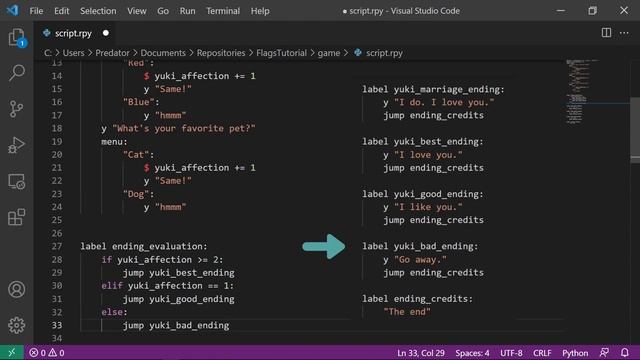This screenshot has width=640, height=360.
Task: Open the Edit menu
Action: (x=62, y=11)
